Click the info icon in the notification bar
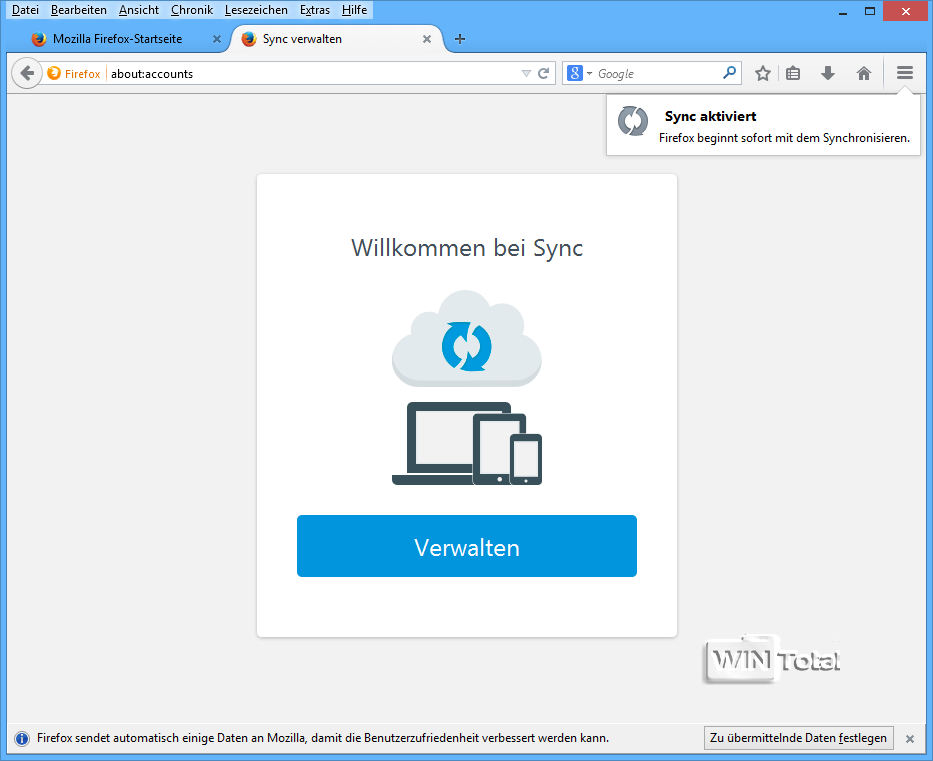The height and width of the screenshot is (761, 933). point(22,738)
